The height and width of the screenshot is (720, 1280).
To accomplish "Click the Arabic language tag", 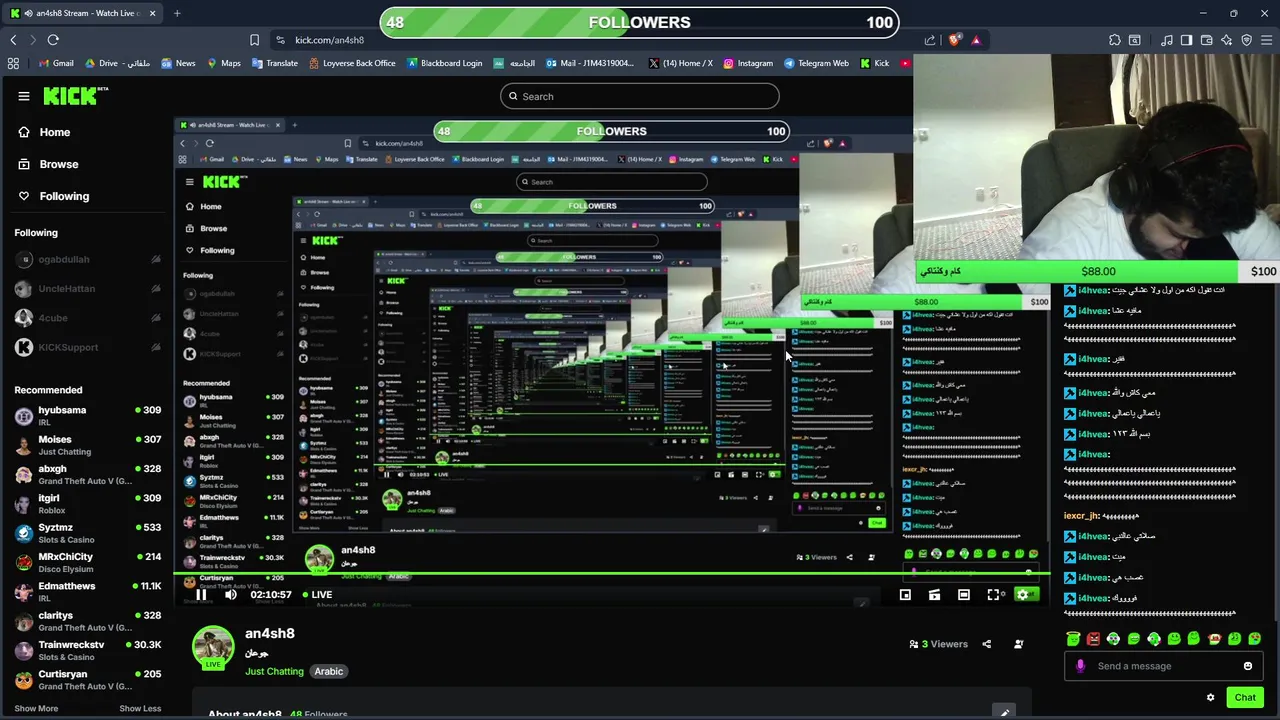I will point(329,671).
